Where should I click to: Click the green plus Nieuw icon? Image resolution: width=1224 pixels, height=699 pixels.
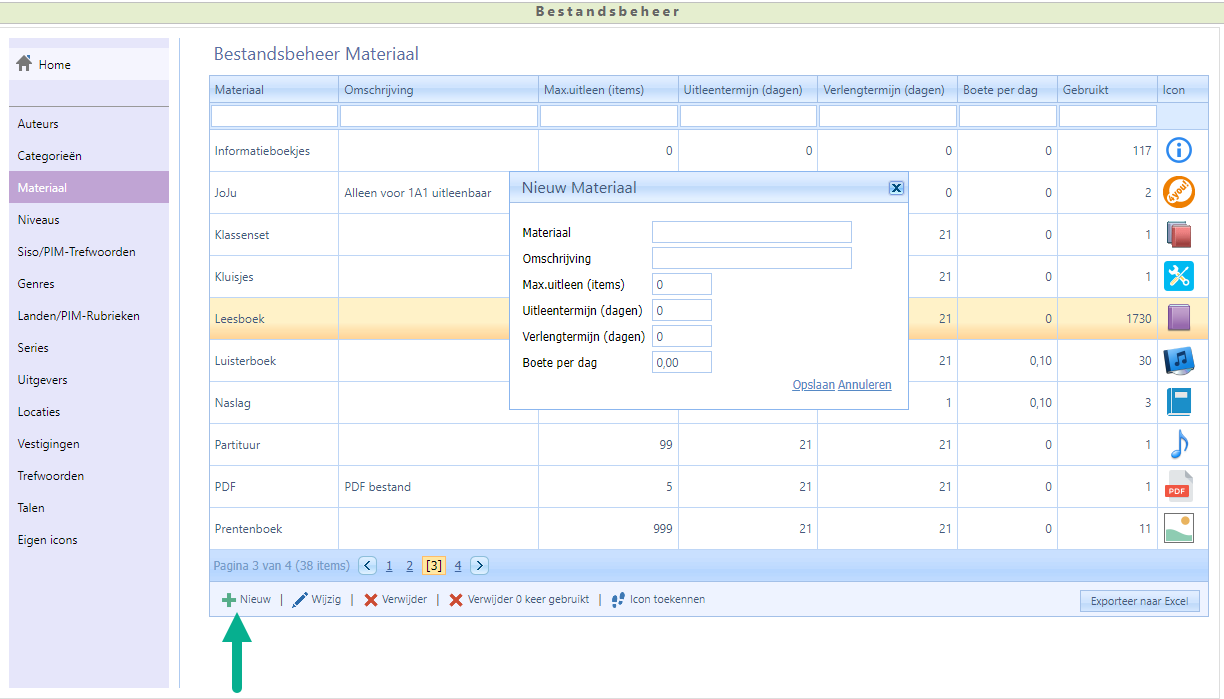point(229,600)
